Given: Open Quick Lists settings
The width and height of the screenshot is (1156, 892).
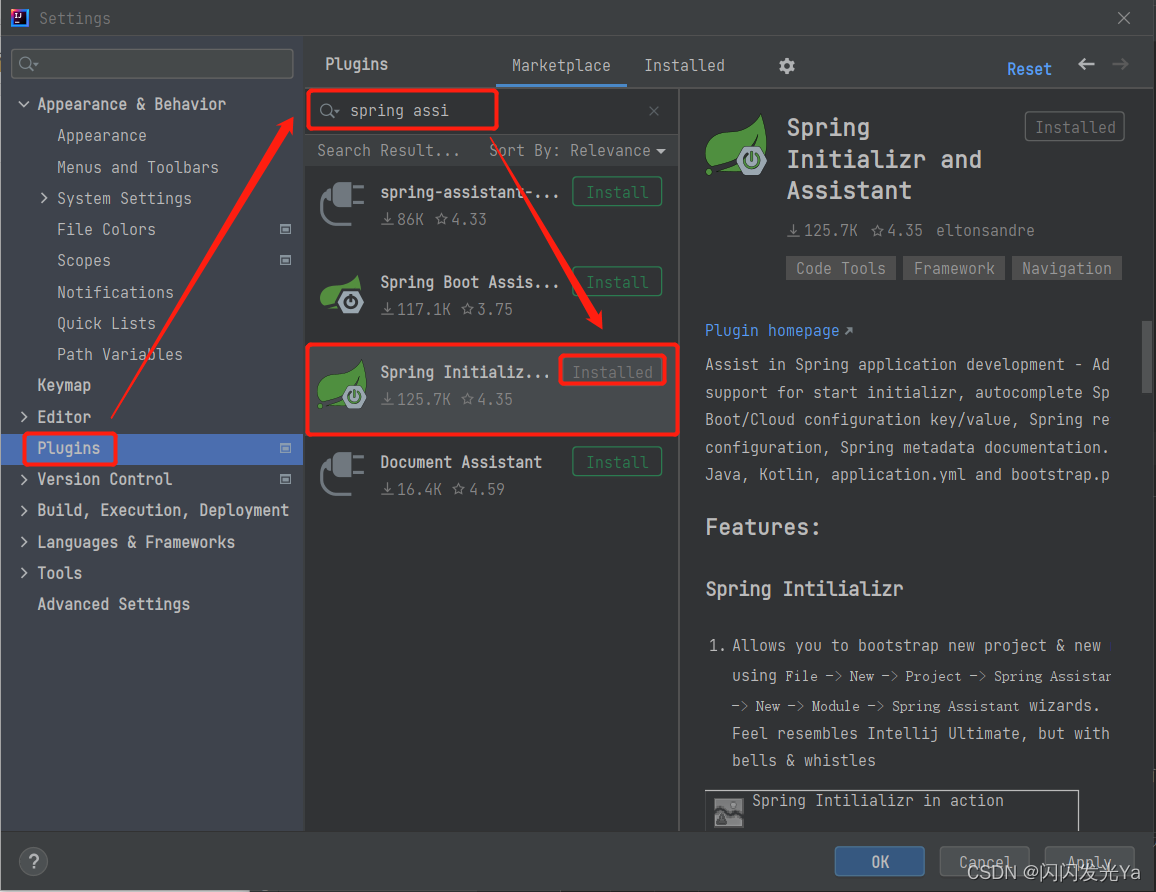Looking at the screenshot, I should click(106, 323).
